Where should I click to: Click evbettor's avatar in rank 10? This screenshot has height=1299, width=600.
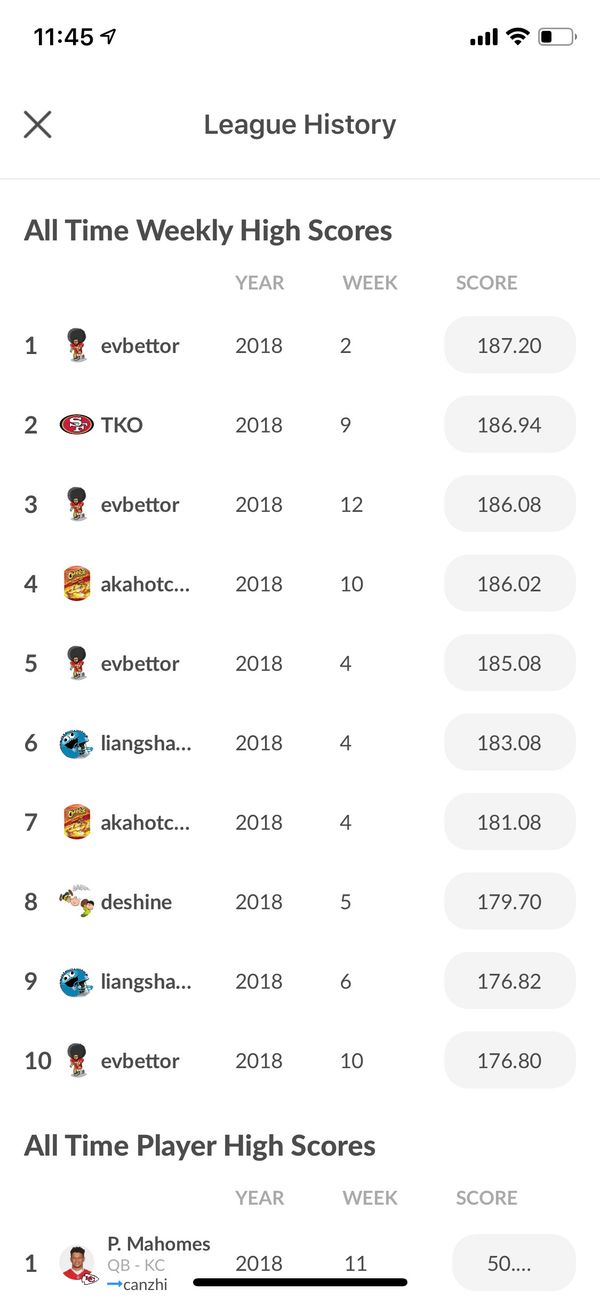point(76,1060)
